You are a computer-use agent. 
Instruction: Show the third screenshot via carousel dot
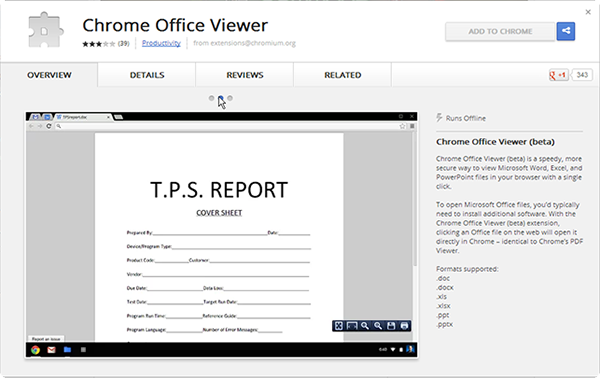point(230,98)
